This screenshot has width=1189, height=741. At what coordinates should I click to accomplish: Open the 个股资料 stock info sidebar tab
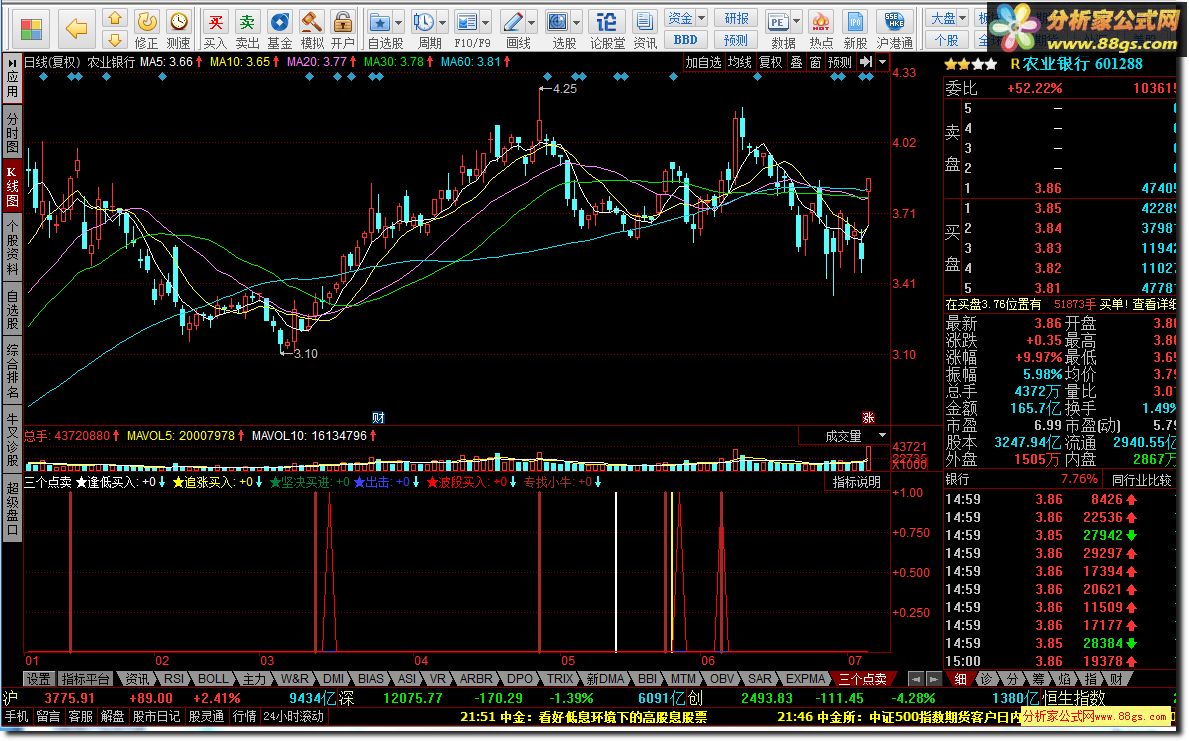12,248
